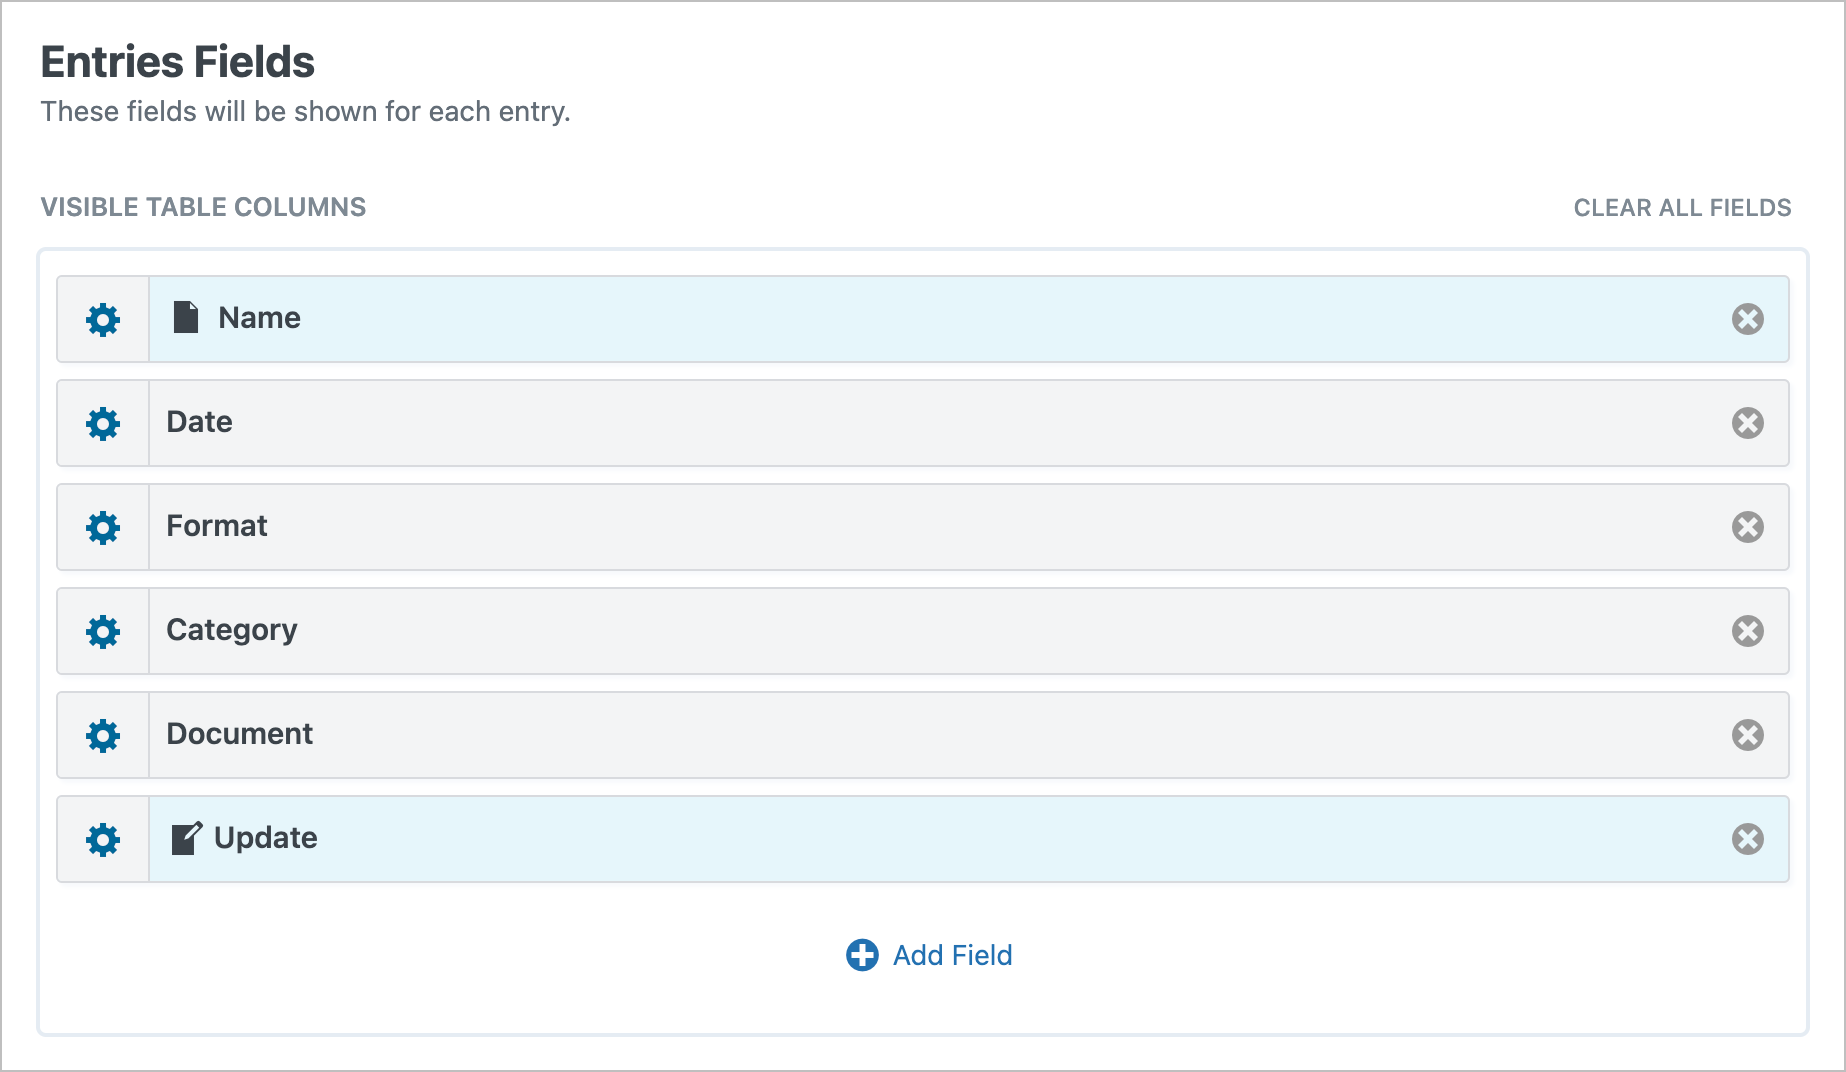Open settings gear for Date field
This screenshot has width=1846, height=1072.
(x=103, y=424)
